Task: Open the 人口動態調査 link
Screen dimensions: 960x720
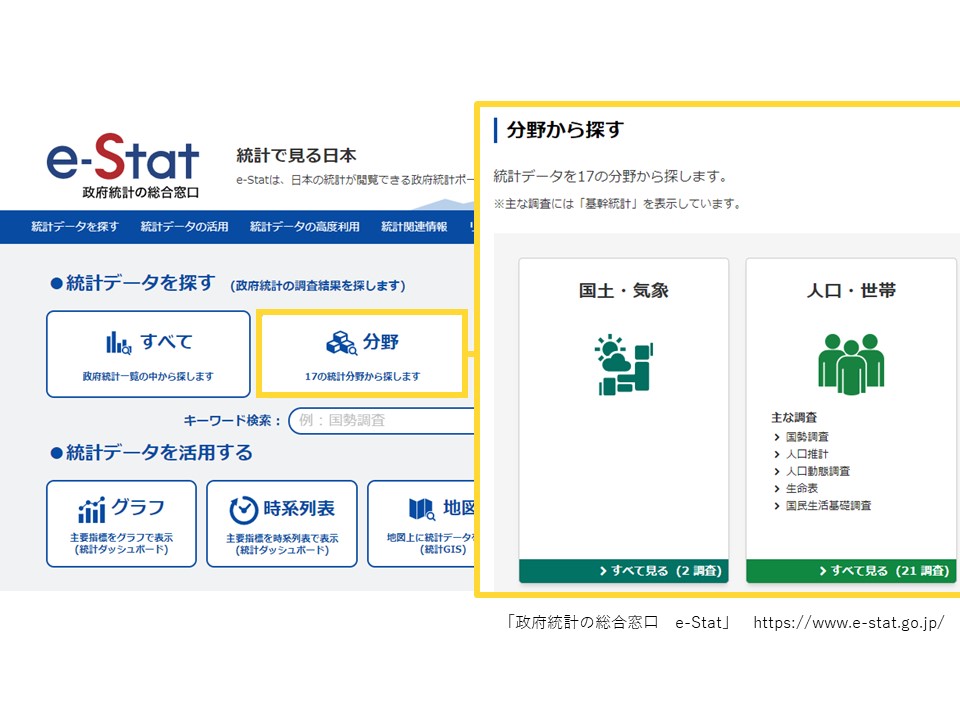Action: [818, 471]
